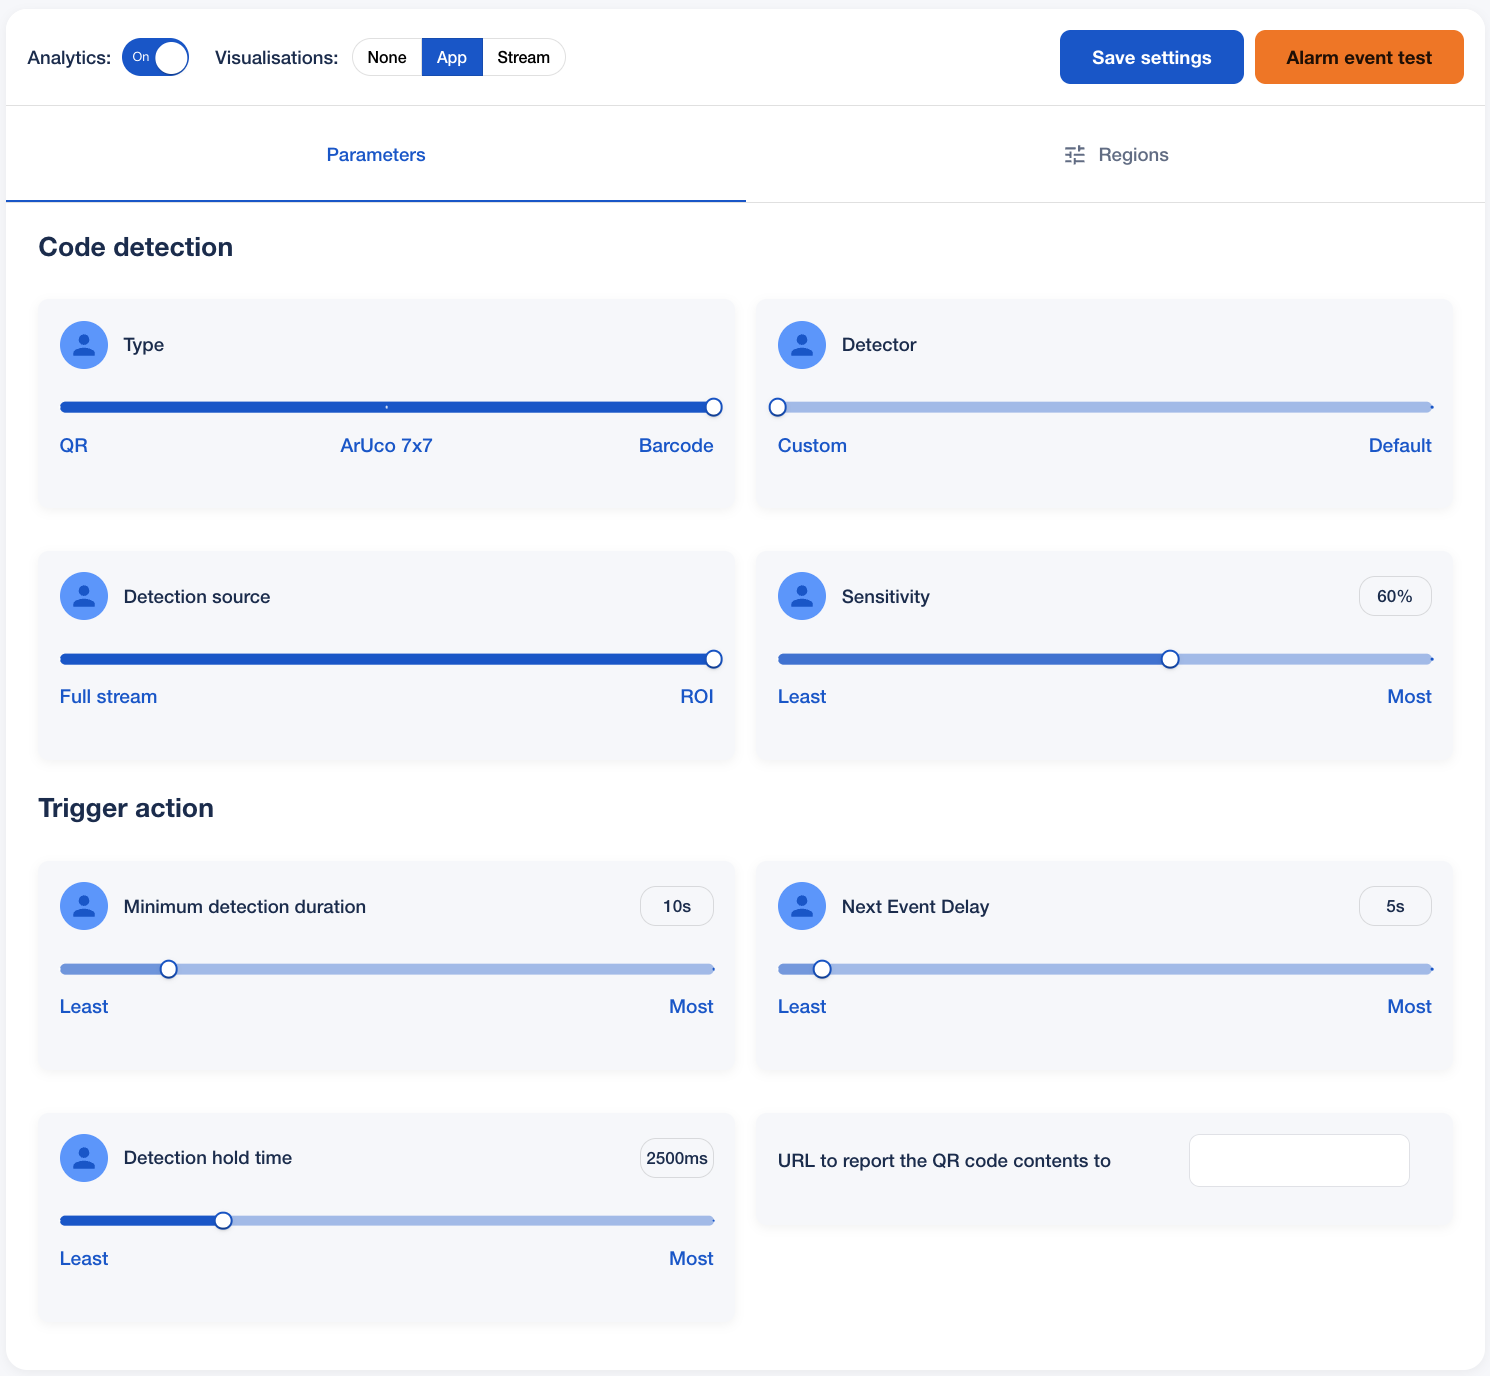
Task: Click the Next Event Delay icon
Action: (802, 906)
